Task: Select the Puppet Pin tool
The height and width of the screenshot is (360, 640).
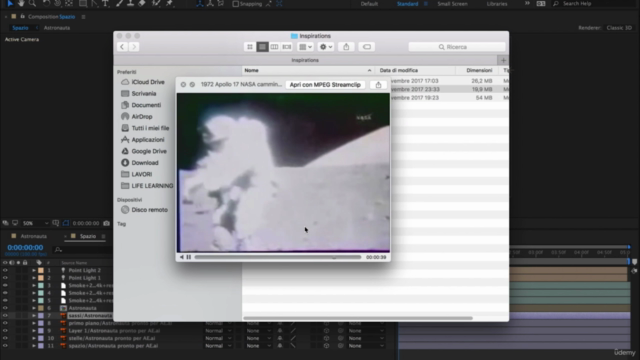Action: coord(169,3)
